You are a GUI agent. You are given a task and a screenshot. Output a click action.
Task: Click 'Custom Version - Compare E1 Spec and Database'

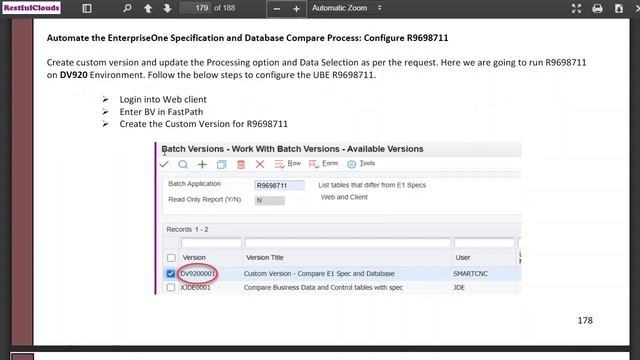point(319,273)
